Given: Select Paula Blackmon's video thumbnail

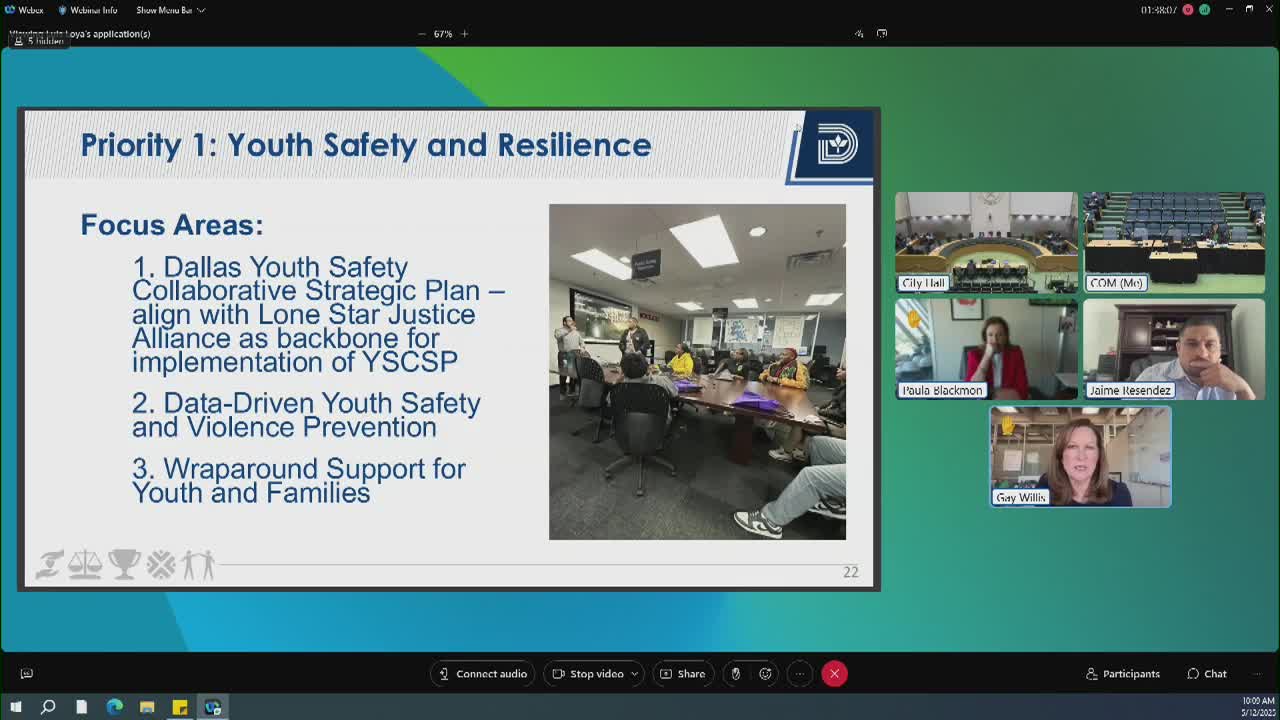Looking at the screenshot, I should coord(986,349).
